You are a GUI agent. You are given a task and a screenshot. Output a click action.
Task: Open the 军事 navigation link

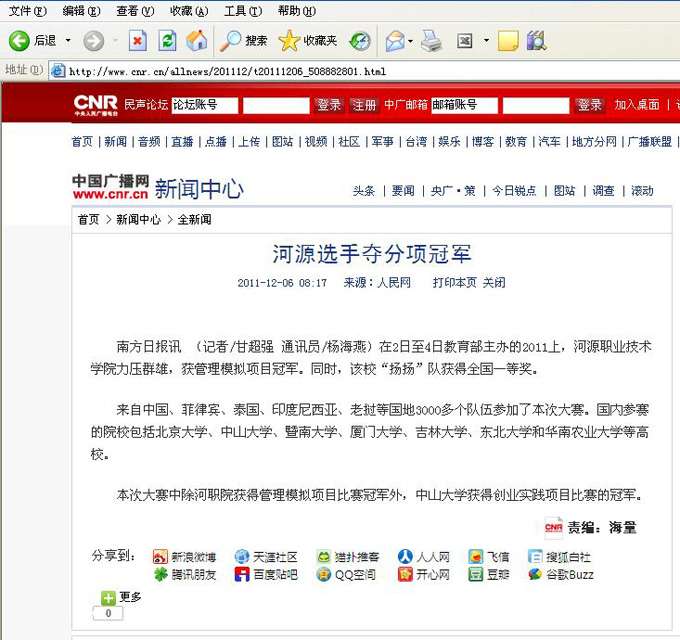click(382, 142)
